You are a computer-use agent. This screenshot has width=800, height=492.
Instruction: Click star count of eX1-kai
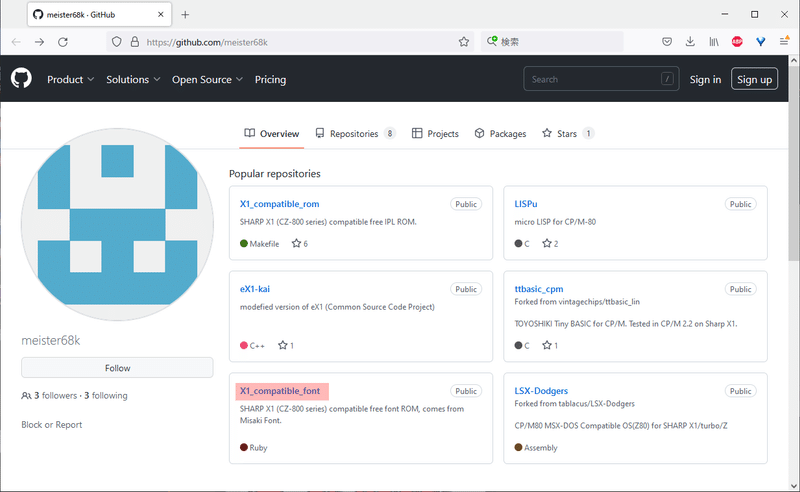pyautogui.click(x=286, y=346)
